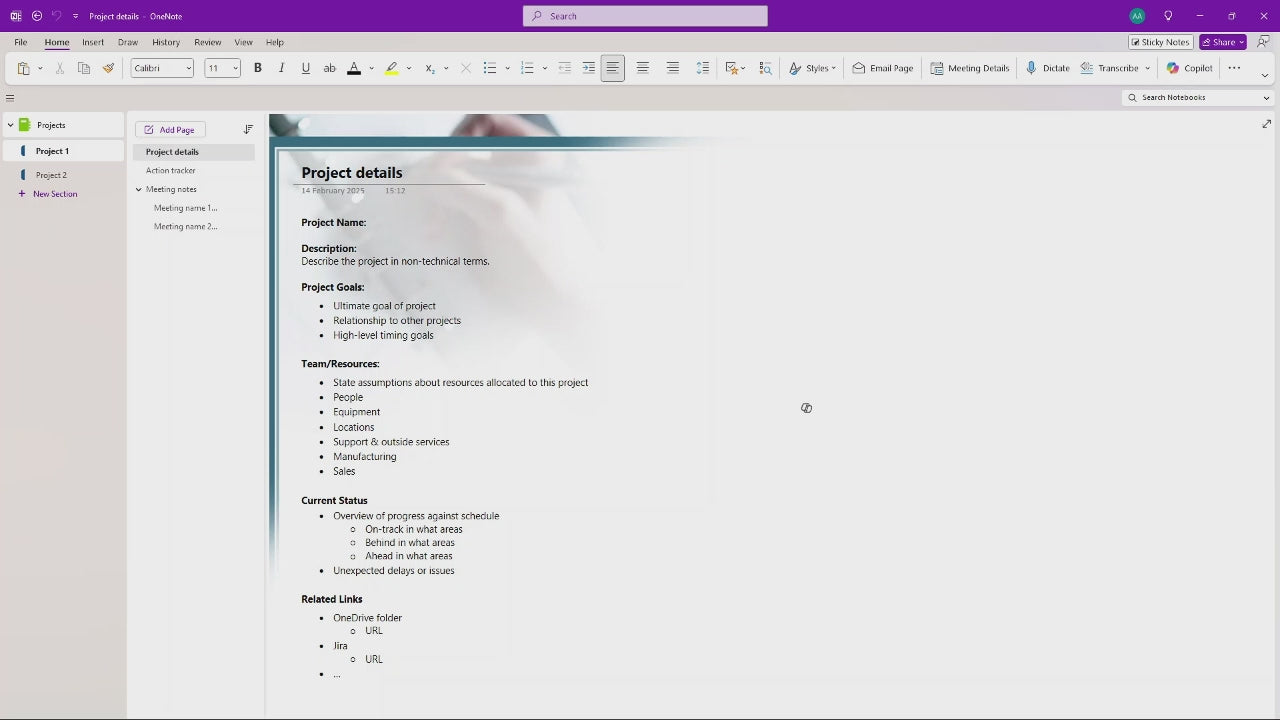Image resolution: width=1280 pixels, height=720 pixels.
Task: Toggle italic formatting
Action: (x=281, y=68)
